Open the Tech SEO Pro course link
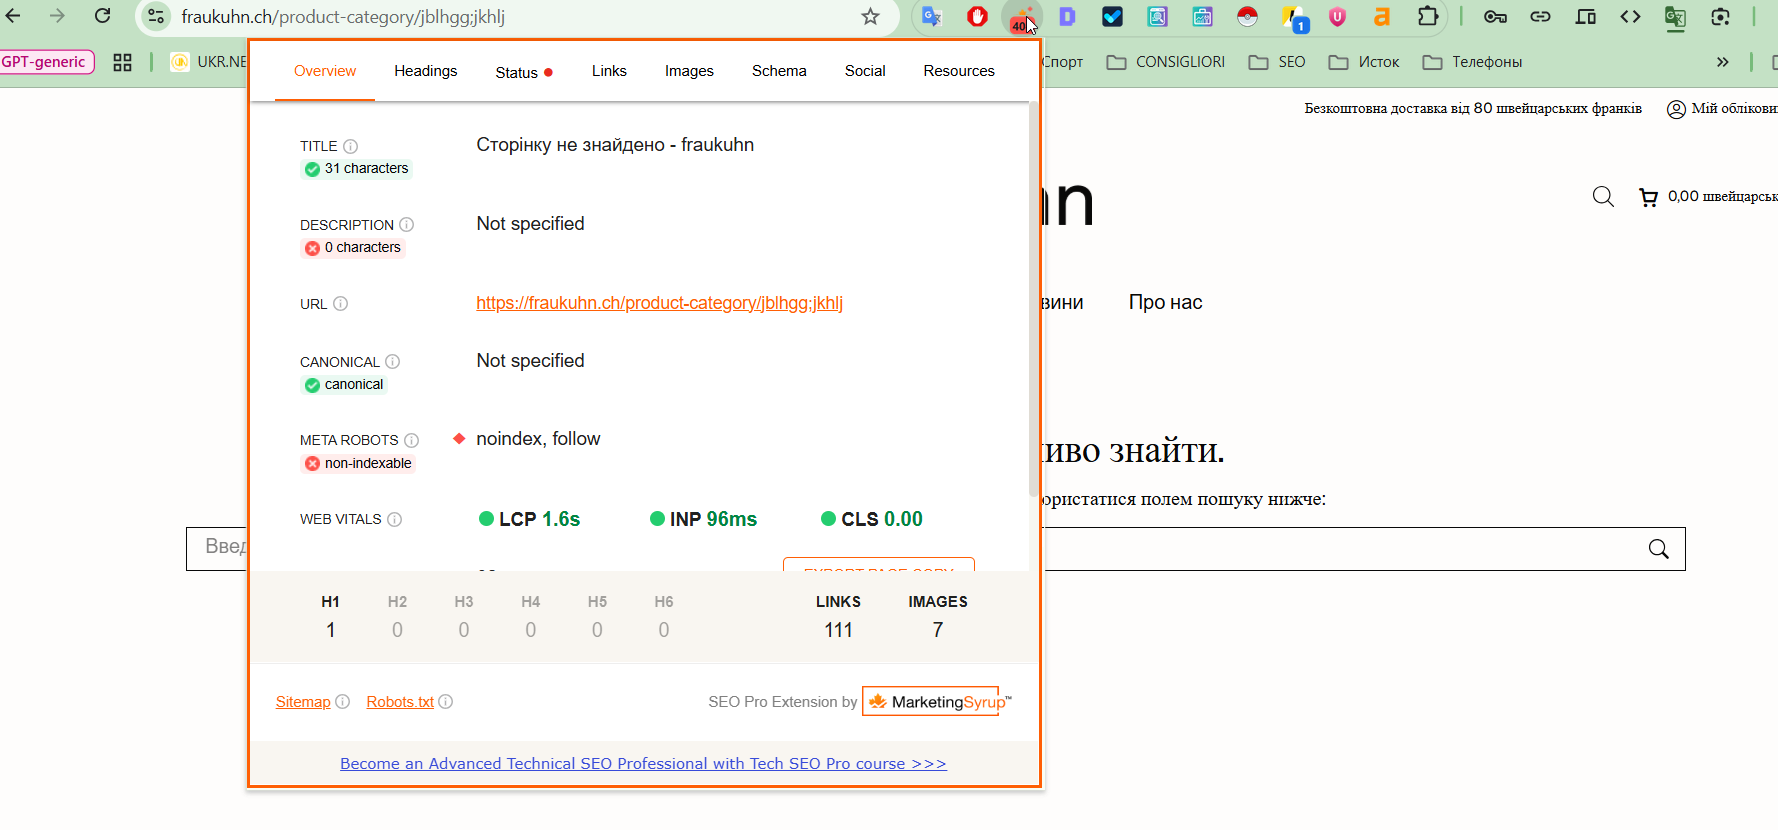 pos(643,764)
